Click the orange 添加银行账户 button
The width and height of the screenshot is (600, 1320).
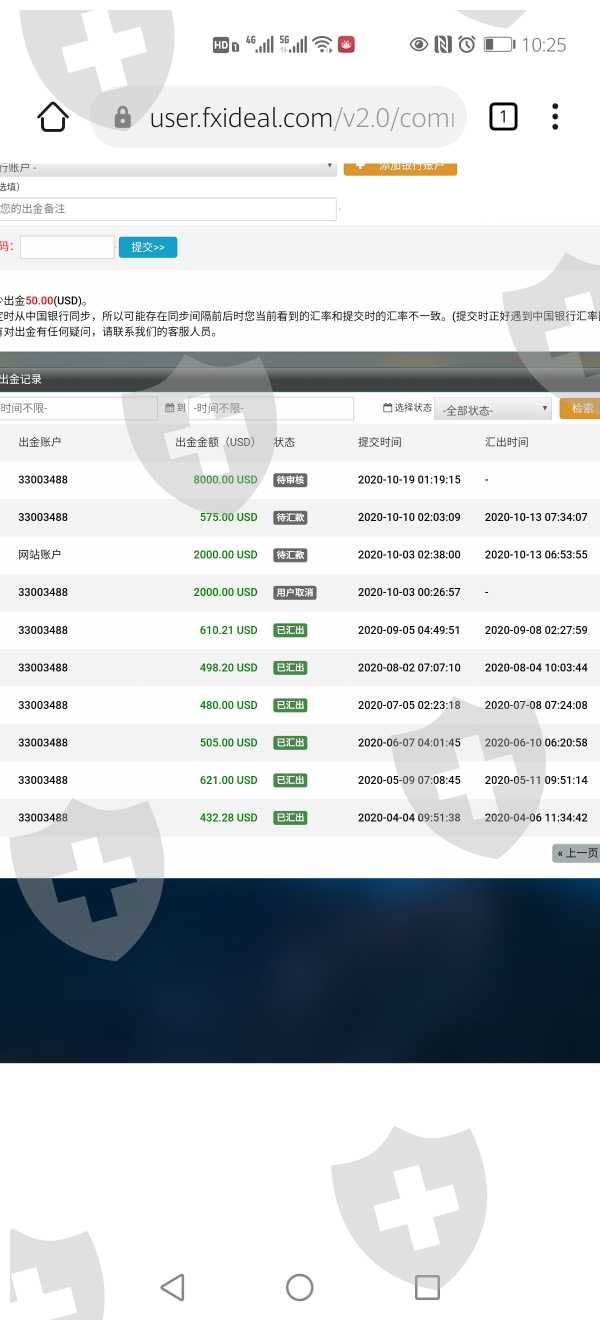point(400,166)
